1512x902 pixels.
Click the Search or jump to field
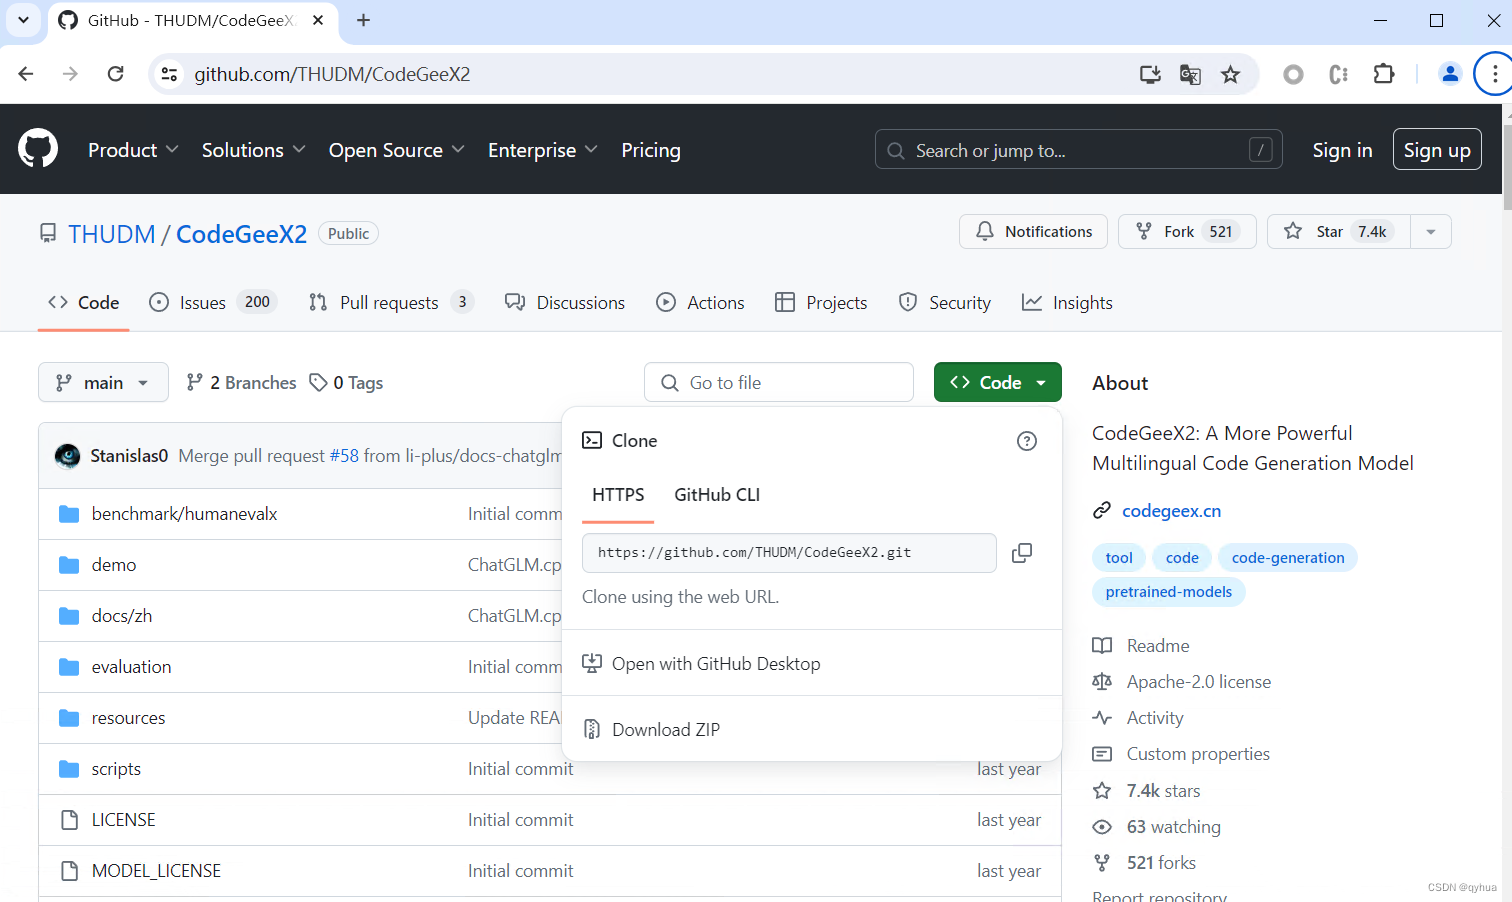1078,150
